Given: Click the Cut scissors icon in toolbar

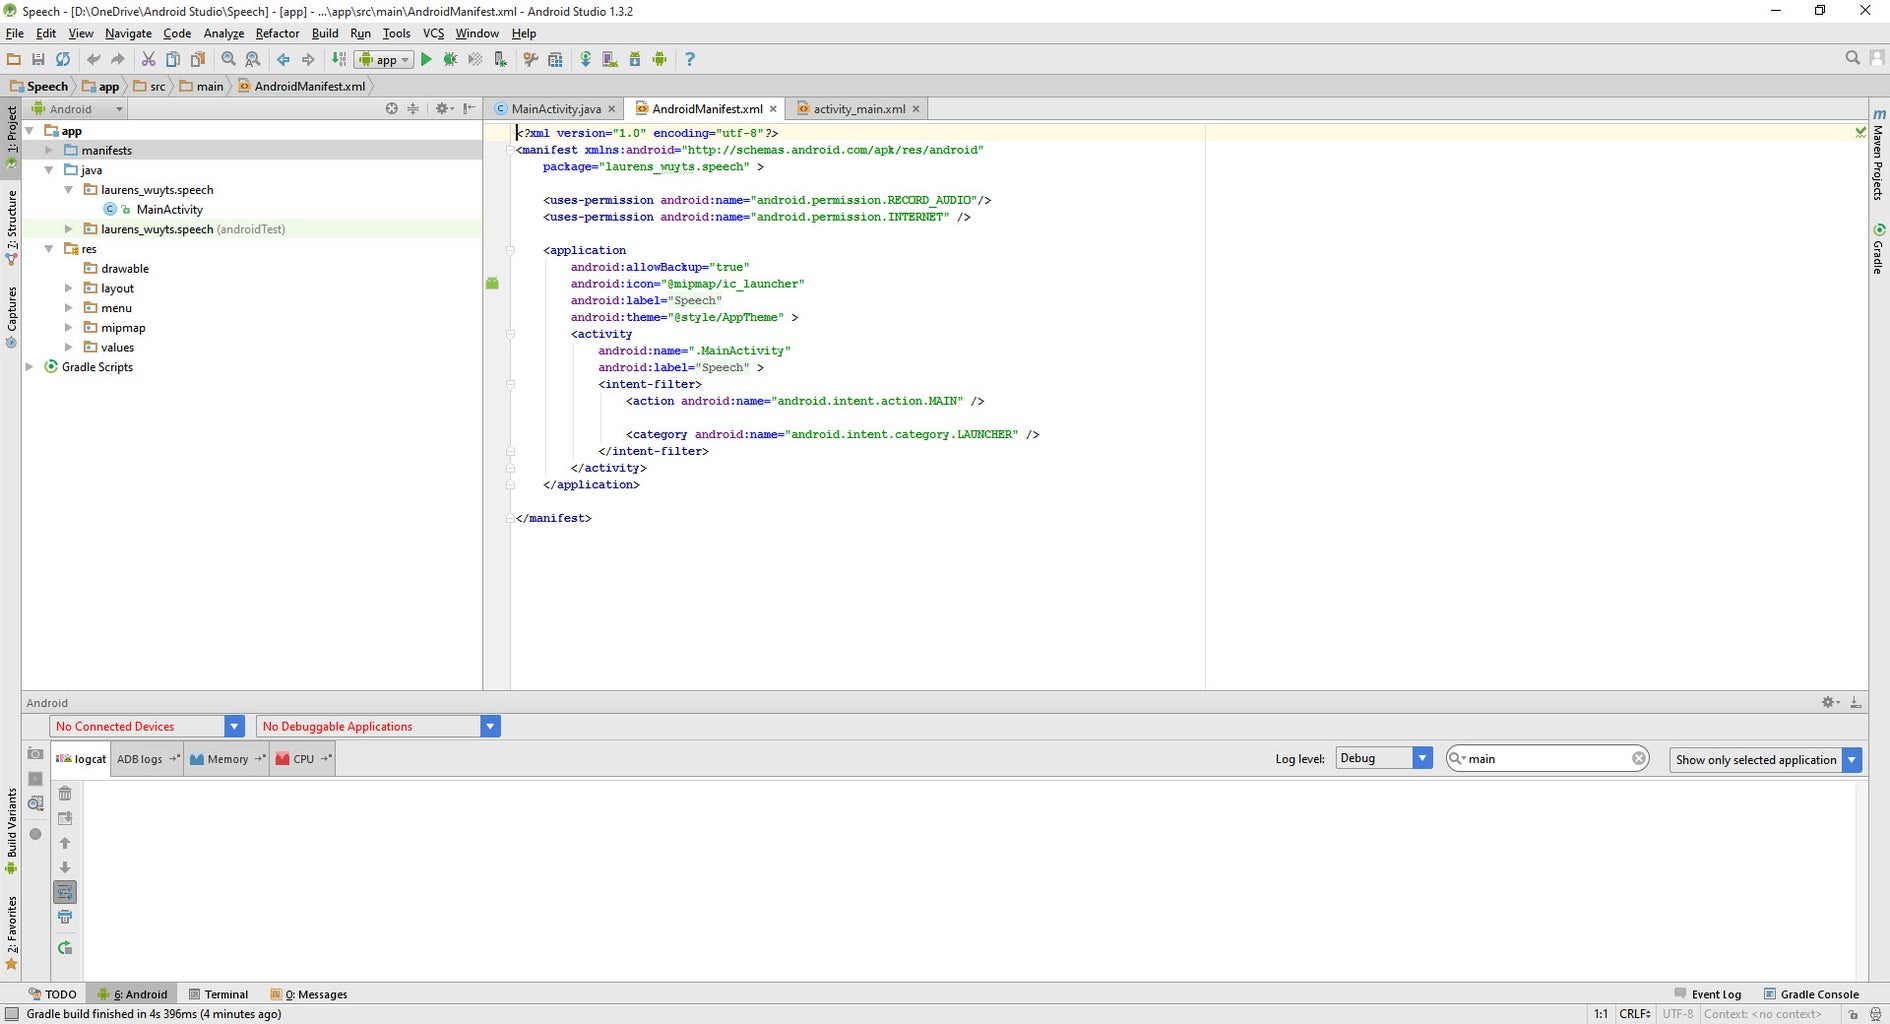Looking at the screenshot, I should click(x=148, y=60).
